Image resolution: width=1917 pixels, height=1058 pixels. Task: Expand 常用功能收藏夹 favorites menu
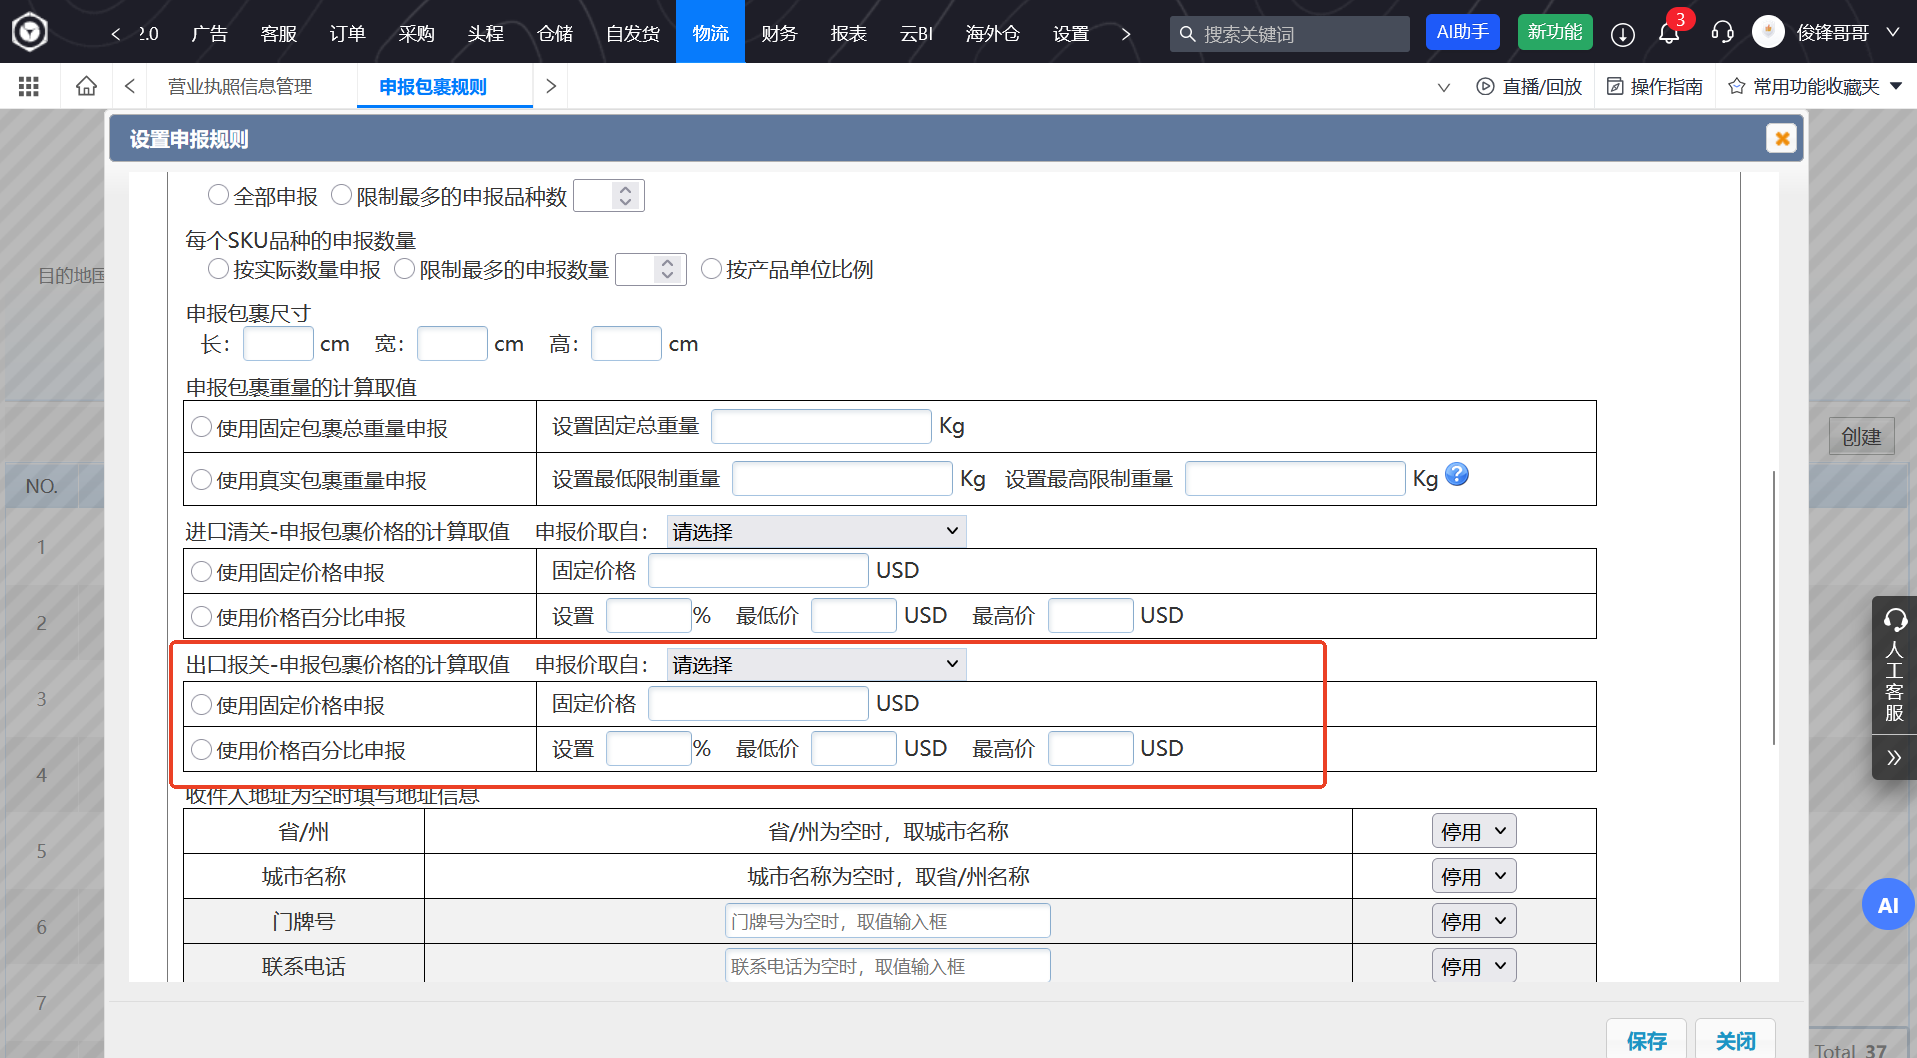[1813, 86]
